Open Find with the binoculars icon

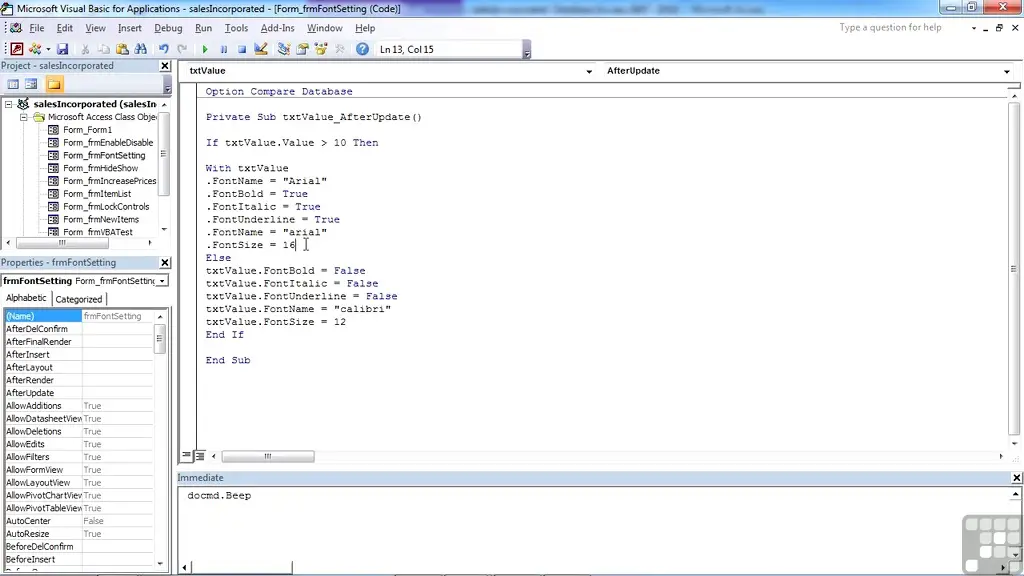[x=140, y=49]
